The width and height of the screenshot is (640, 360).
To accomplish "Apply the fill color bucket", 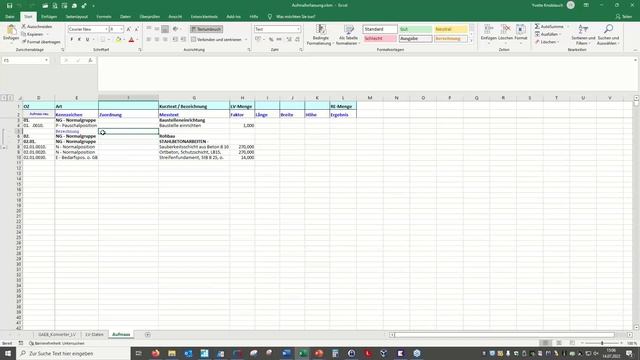I will click(x=118, y=40).
